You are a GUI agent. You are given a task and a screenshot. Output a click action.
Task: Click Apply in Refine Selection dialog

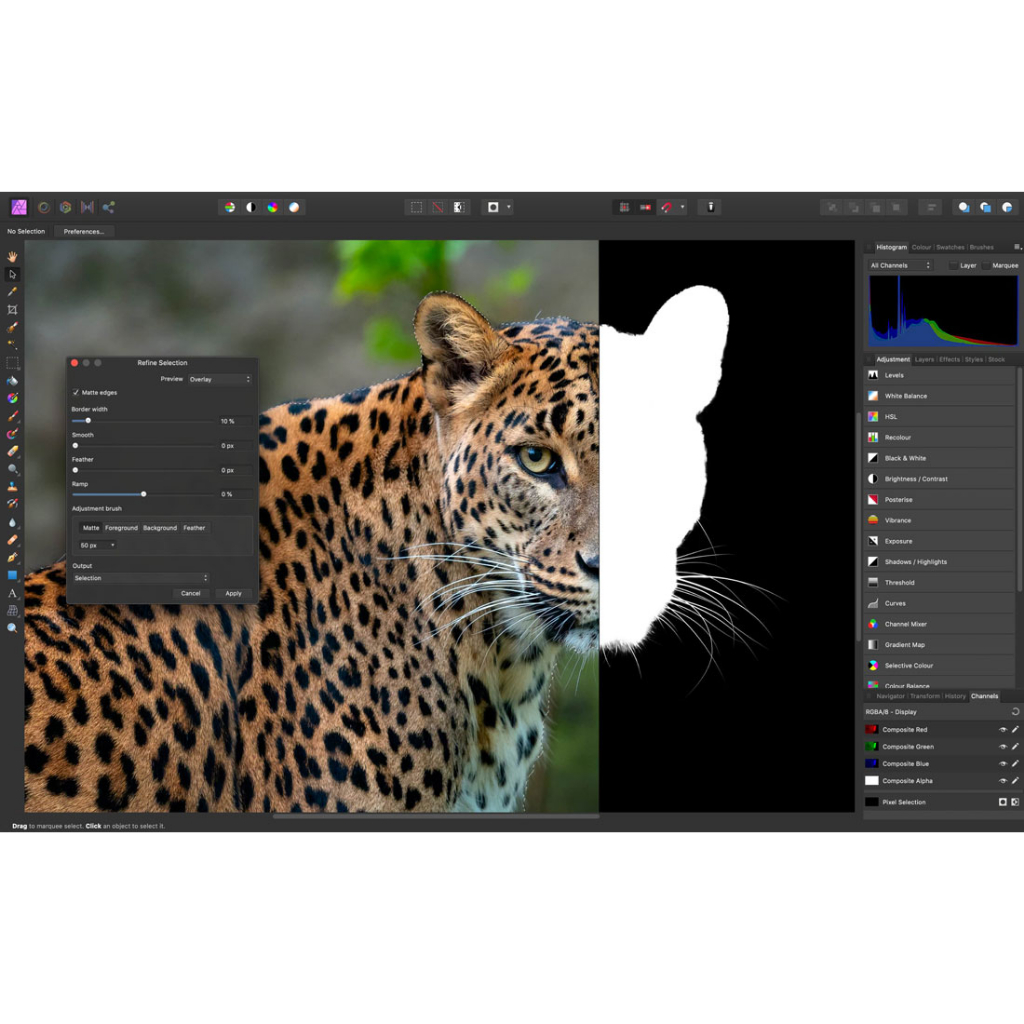[x=233, y=594]
